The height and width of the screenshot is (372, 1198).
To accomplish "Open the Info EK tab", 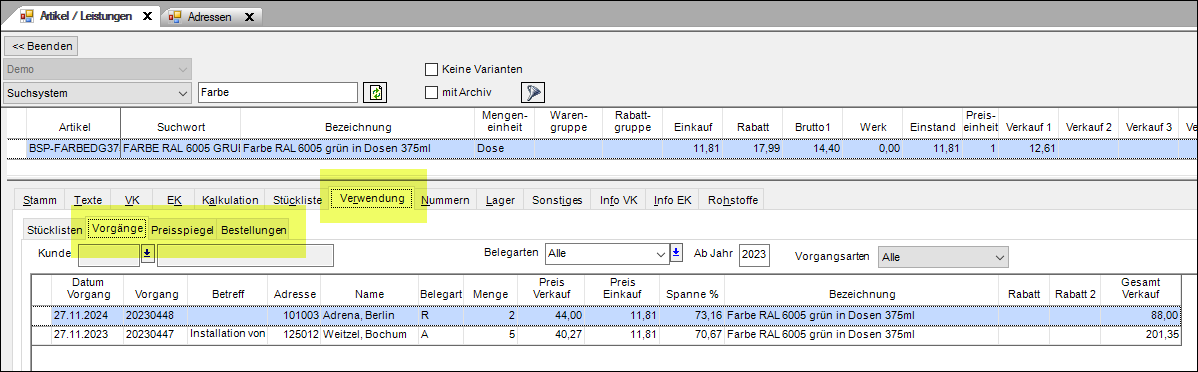I will (x=672, y=200).
